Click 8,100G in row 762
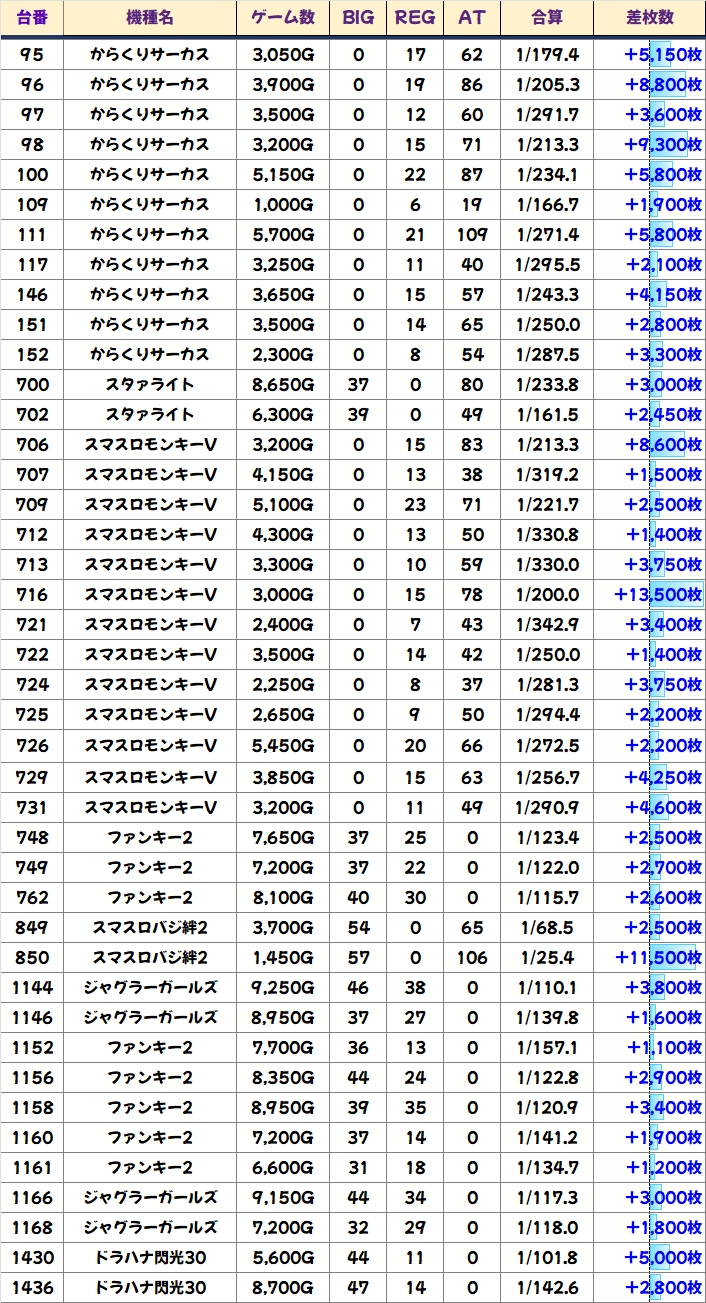The width and height of the screenshot is (706, 1303). [283, 897]
